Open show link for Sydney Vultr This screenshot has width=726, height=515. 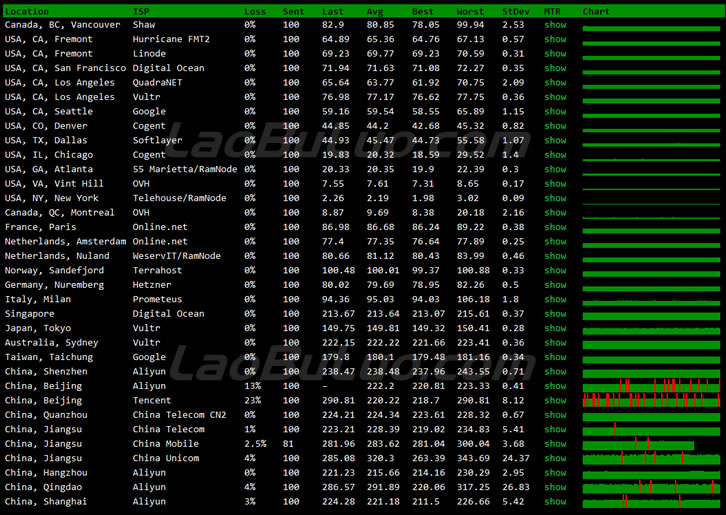point(555,343)
